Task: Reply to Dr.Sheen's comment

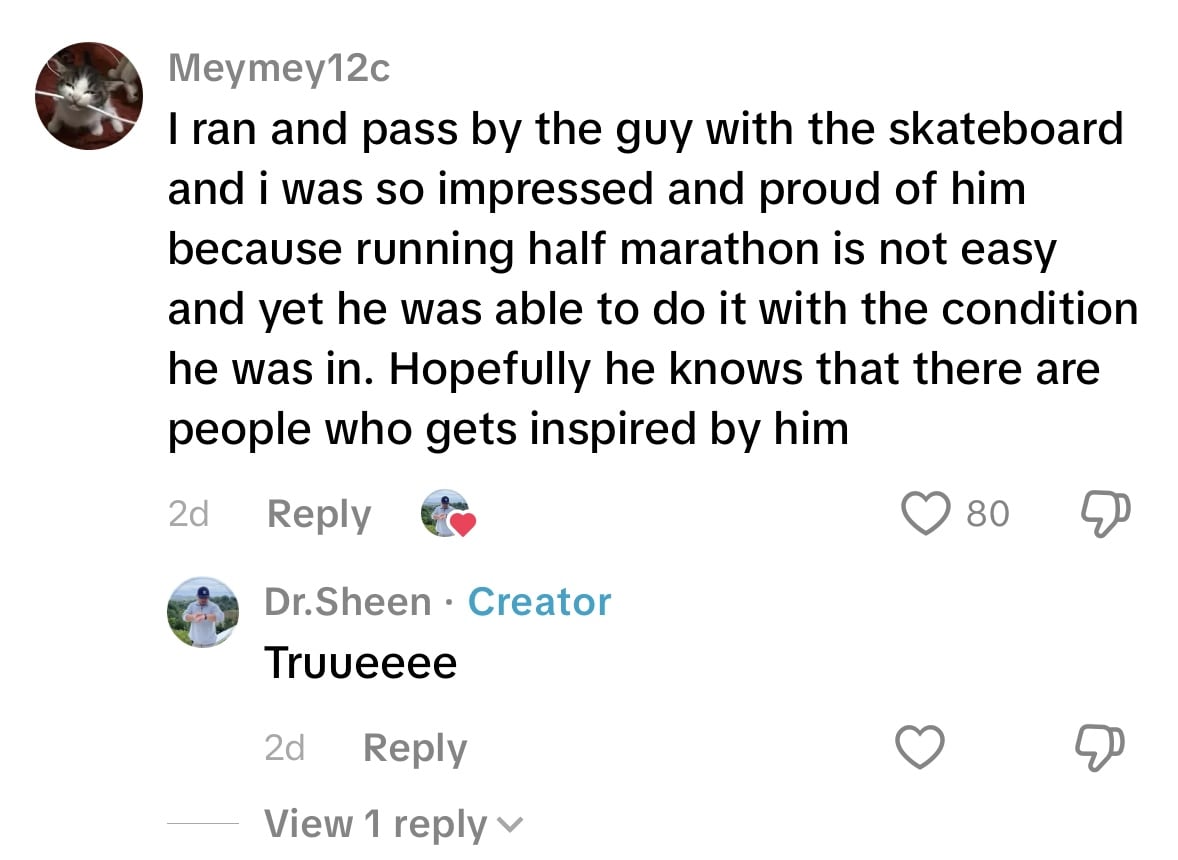Action: pos(414,748)
